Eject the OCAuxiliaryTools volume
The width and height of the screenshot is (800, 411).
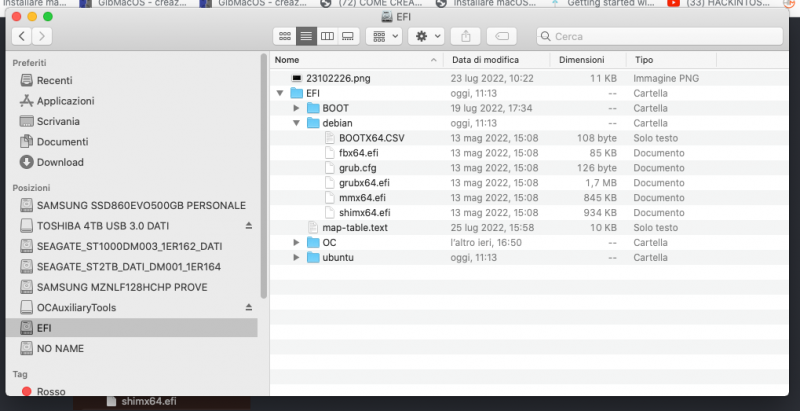click(x=249, y=306)
